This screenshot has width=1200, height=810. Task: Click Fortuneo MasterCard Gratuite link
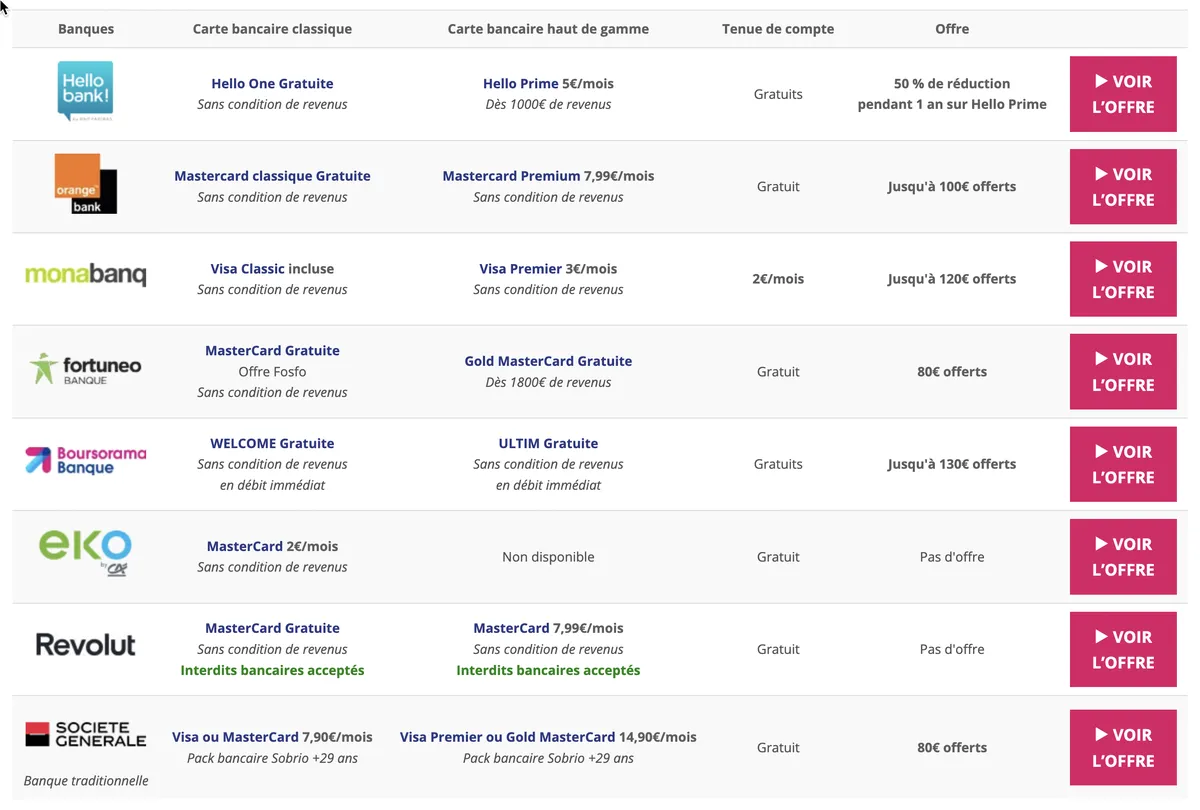(x=272, y=351)
